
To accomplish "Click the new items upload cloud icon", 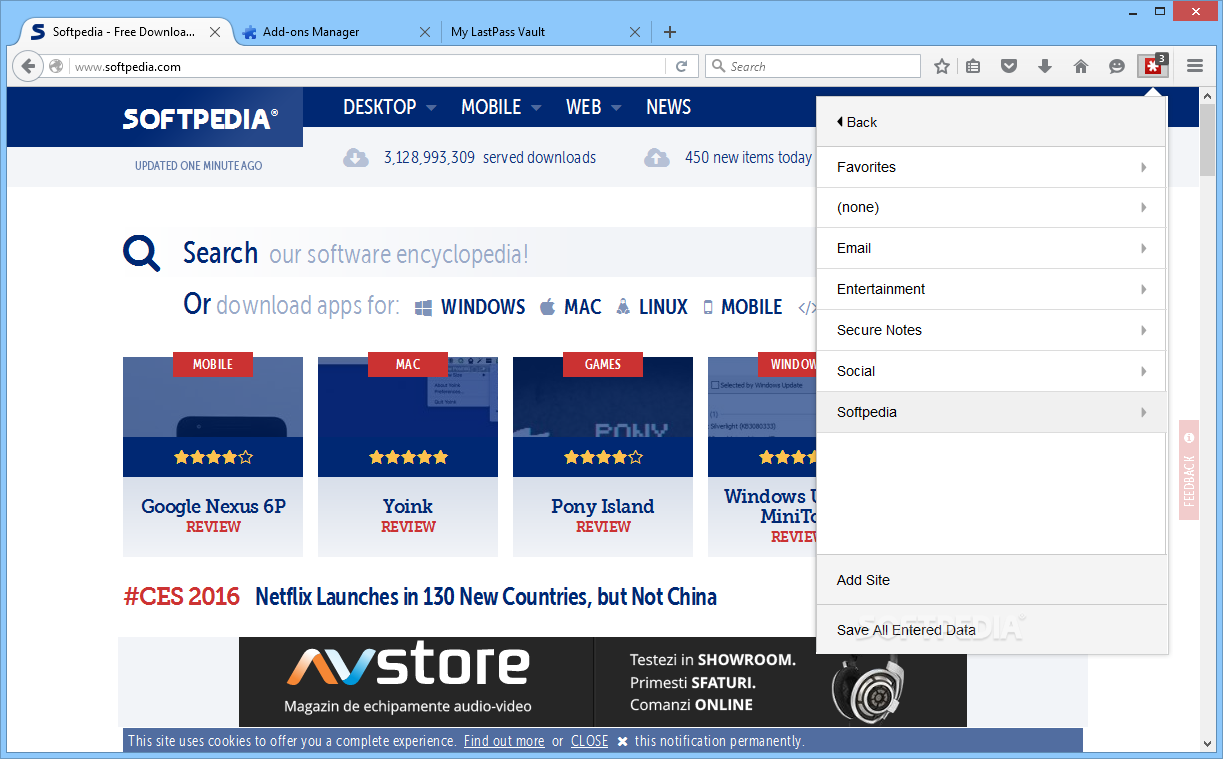I will tap(656, 157).
